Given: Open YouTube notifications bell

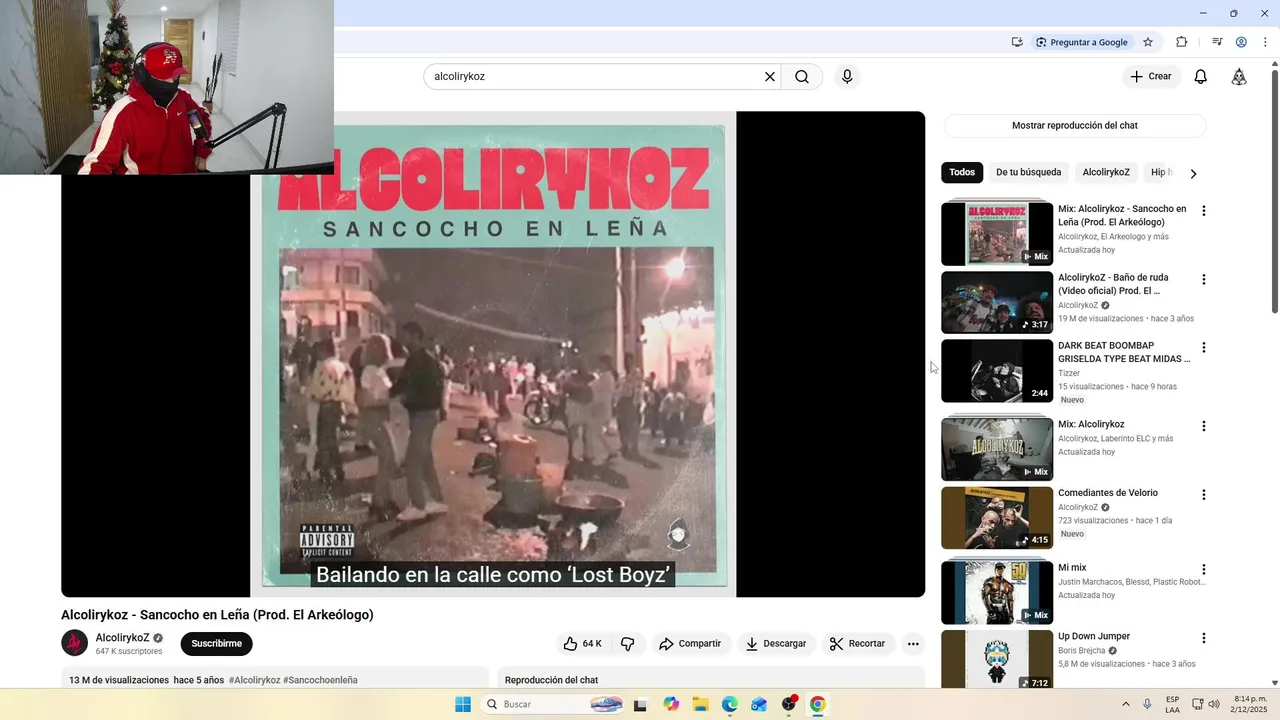Looking at the screenshot, I should [x=1201, y=77].
